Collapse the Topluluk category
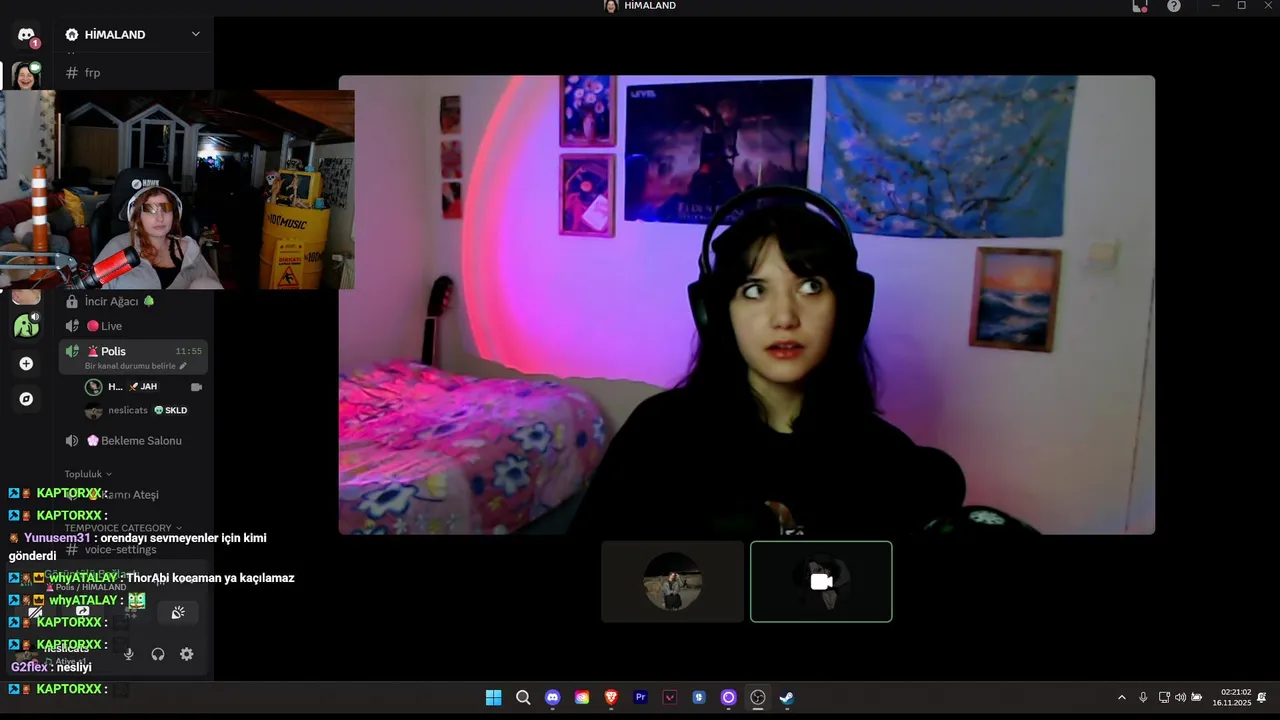1280x720 pixels. [x=88, y=474]
